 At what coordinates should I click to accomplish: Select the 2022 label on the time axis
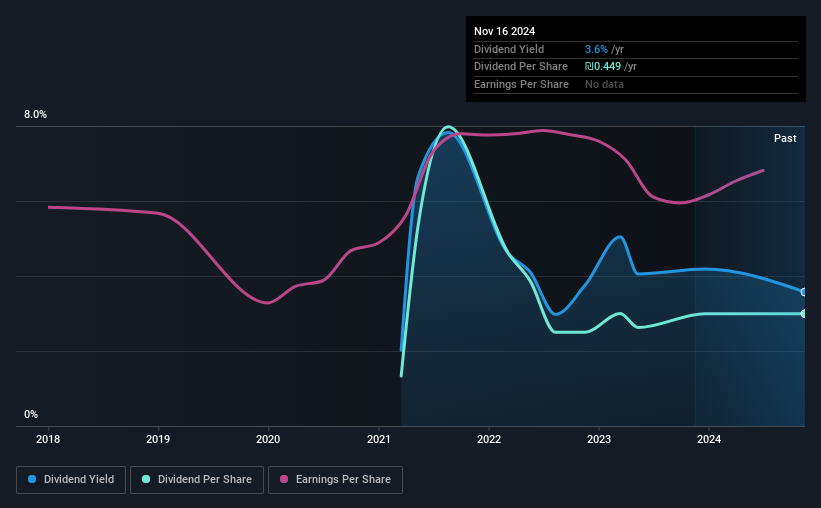(489, 439)
